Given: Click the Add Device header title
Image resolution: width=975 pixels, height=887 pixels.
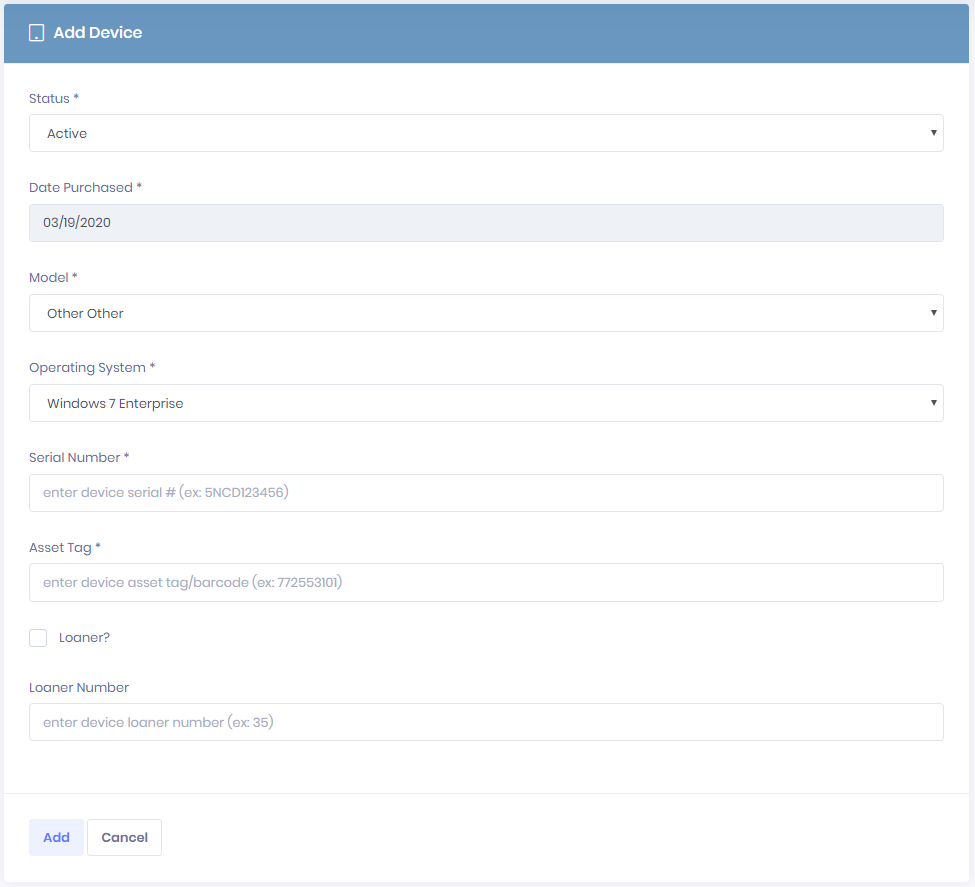Looking at the screenshot, I should 98,33.
